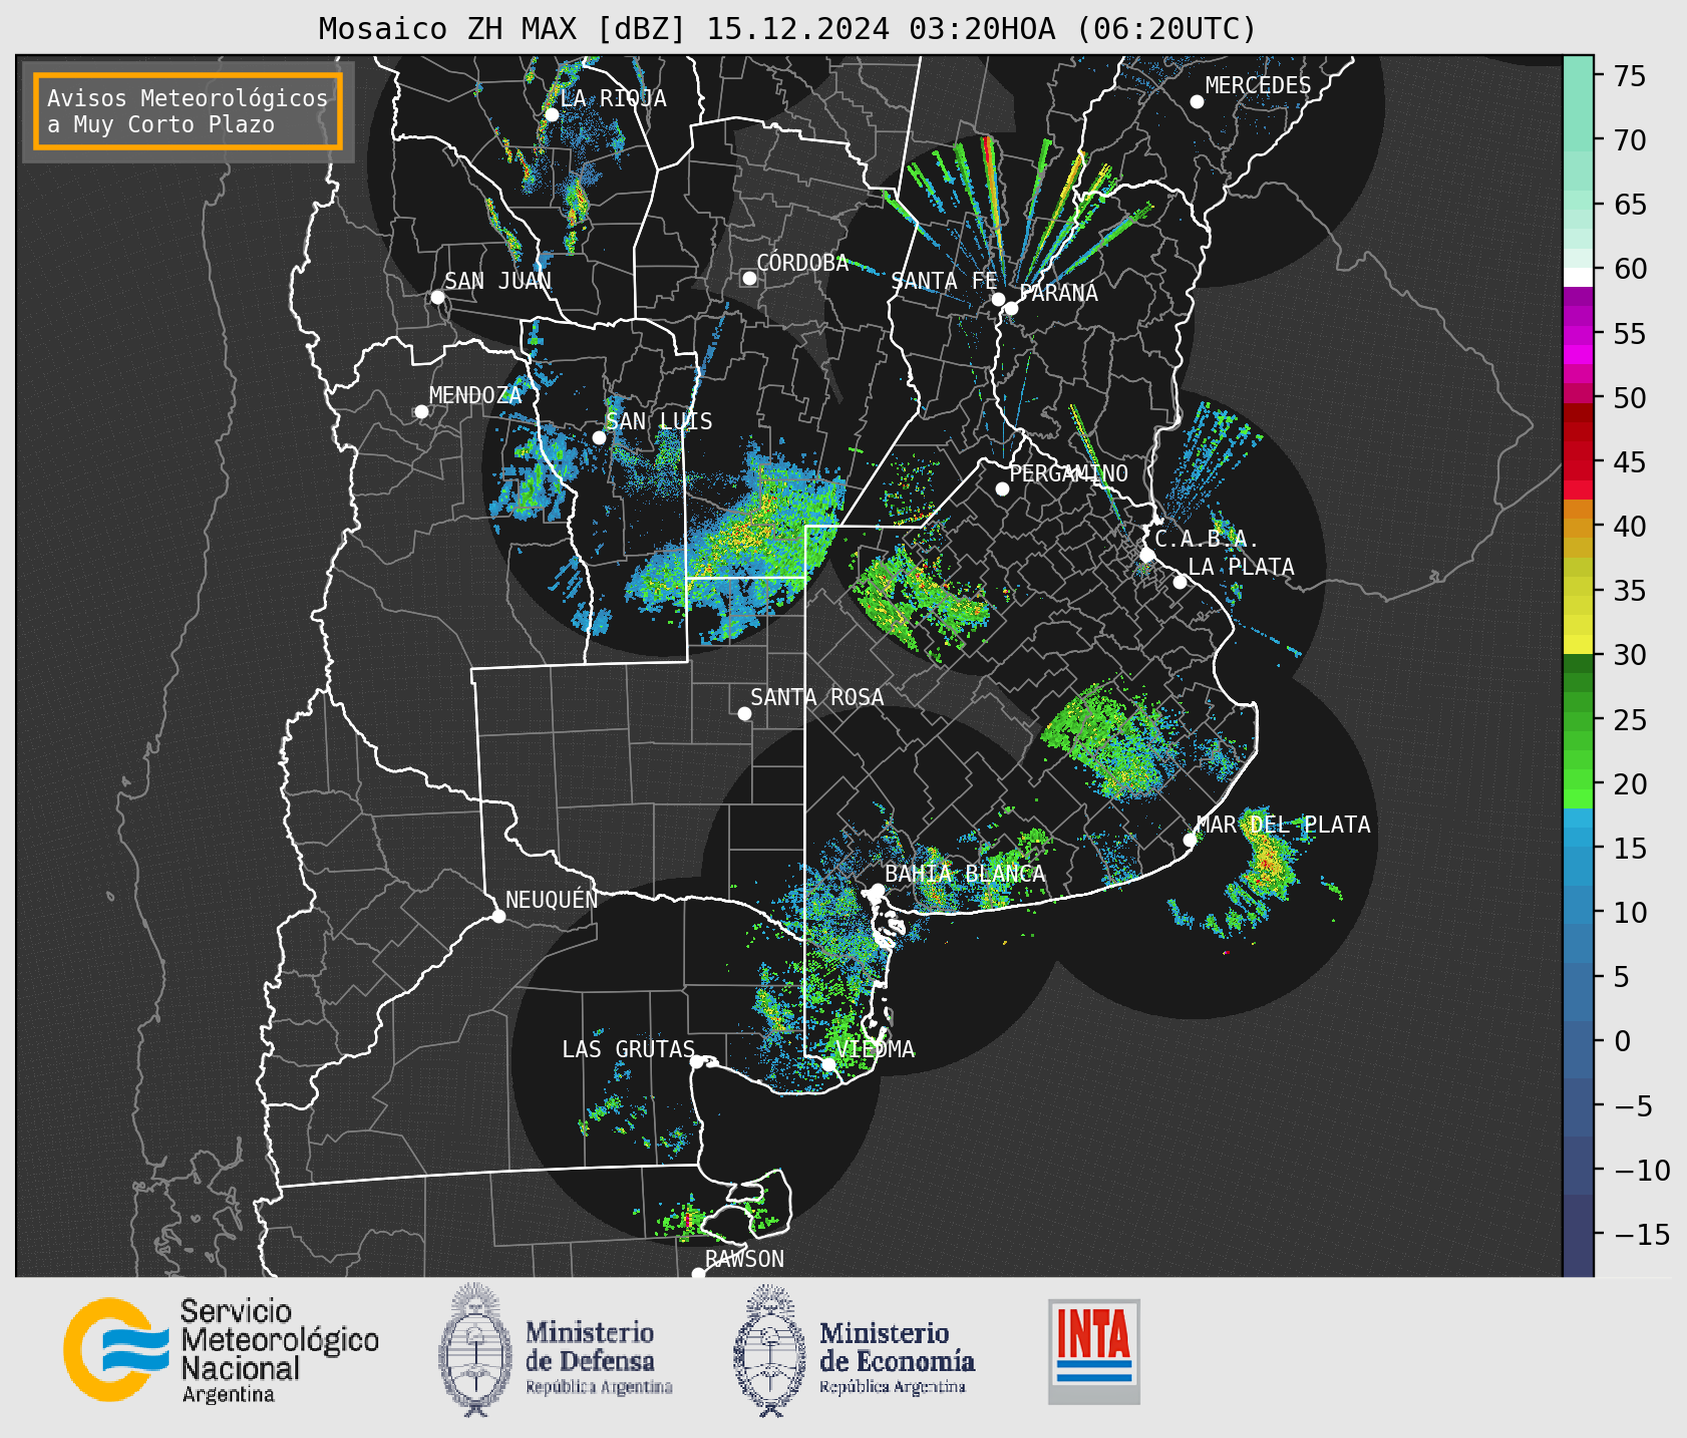Viewport: 1687px width, 1438px height.
Task: Select the RAWSON city marker
Action: [698, 1274]
